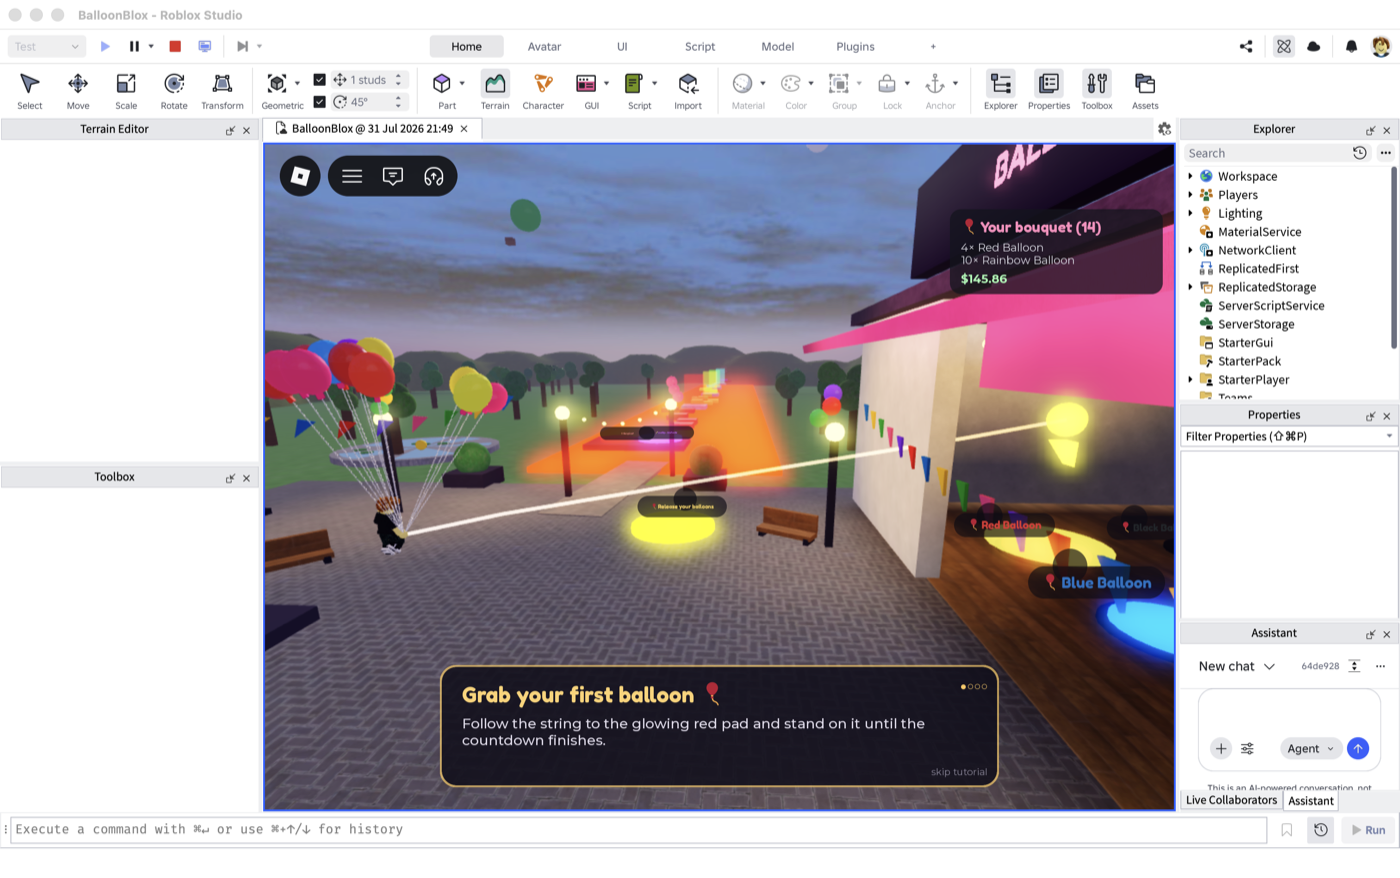Select the Live Collaborators tab
Screen dimensions: 1400x878
coord(1231,800)
